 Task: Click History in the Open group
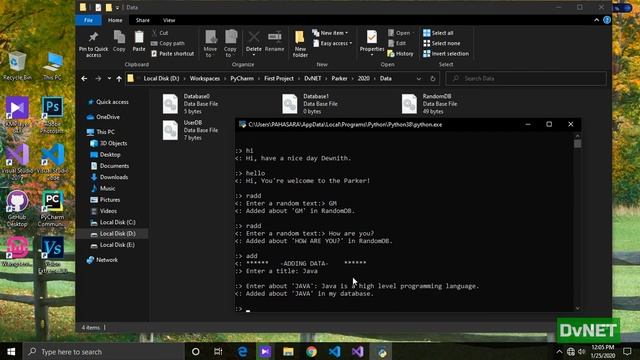coord(400,53)
